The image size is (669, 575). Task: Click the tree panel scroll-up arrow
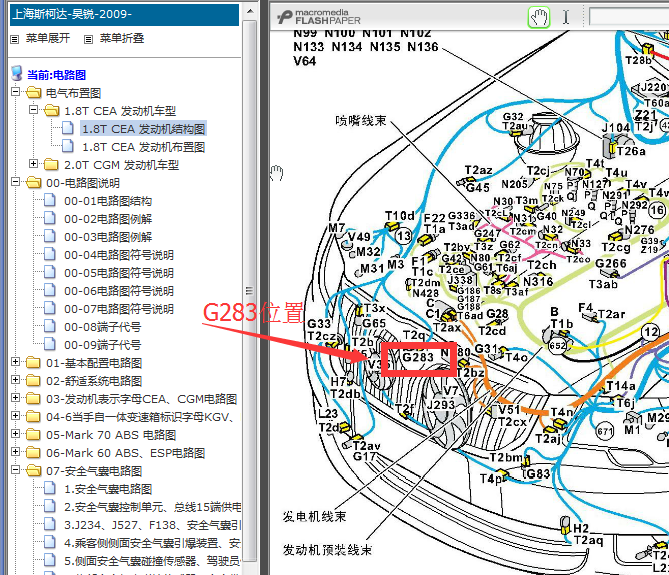point(250,11)
